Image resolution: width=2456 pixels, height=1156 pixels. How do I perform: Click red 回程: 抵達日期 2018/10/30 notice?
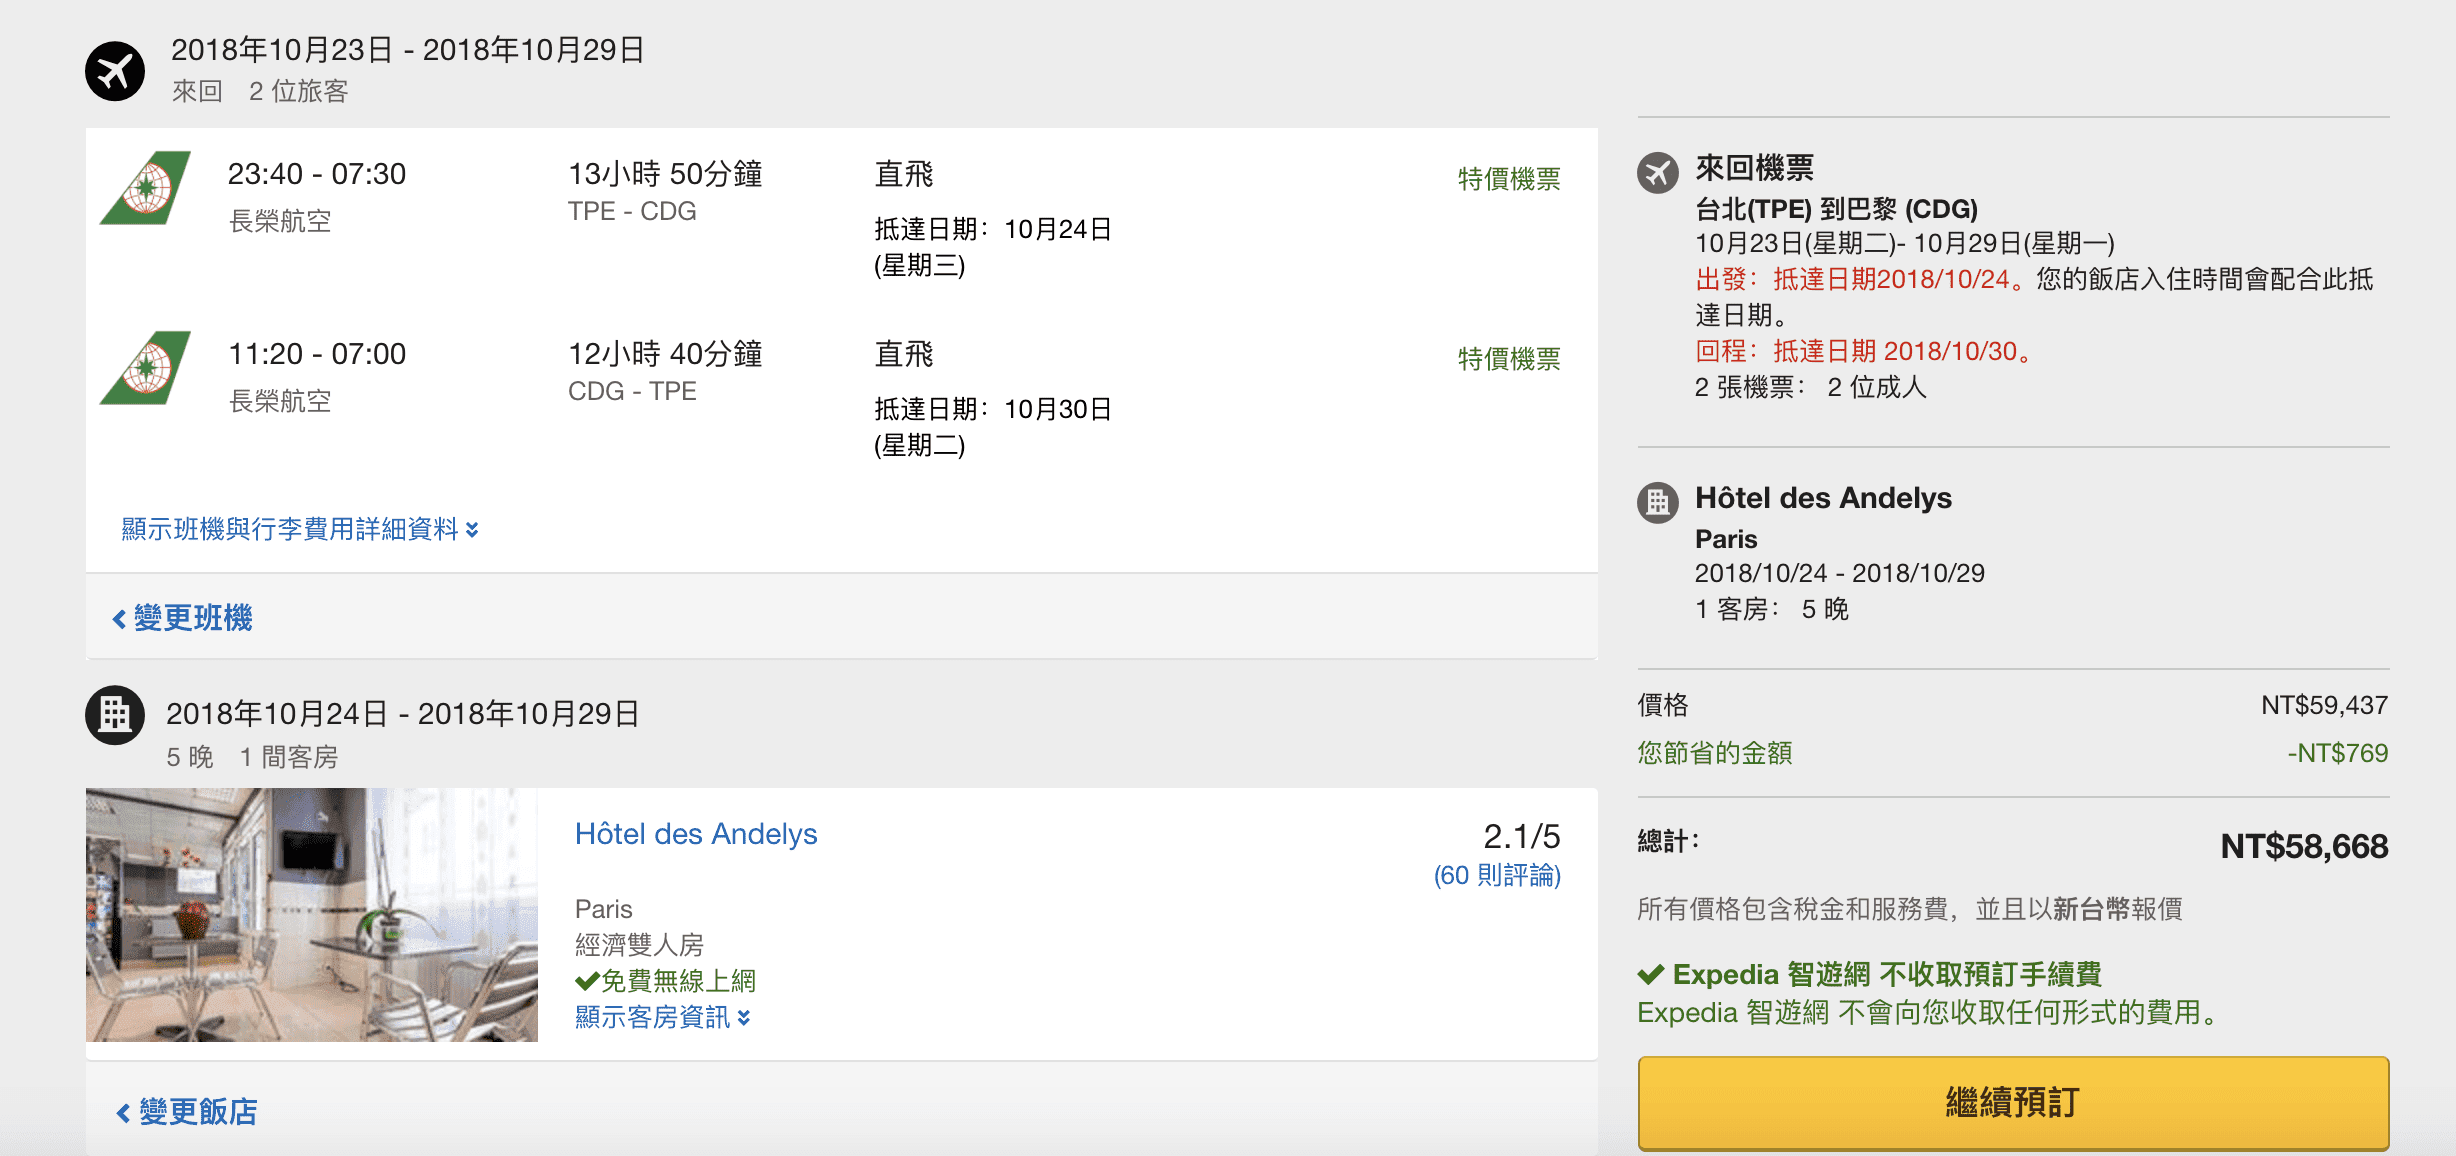click(x=1863, y=351)
